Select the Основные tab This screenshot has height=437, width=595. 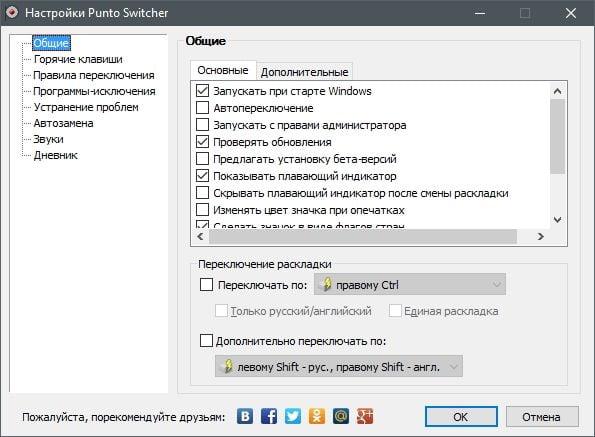223,70
